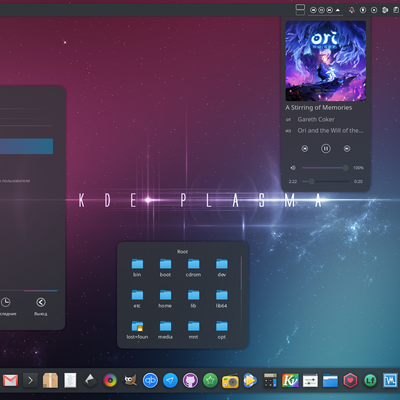
Task: Open the color wheel app in dock
Action: [110, 380]
